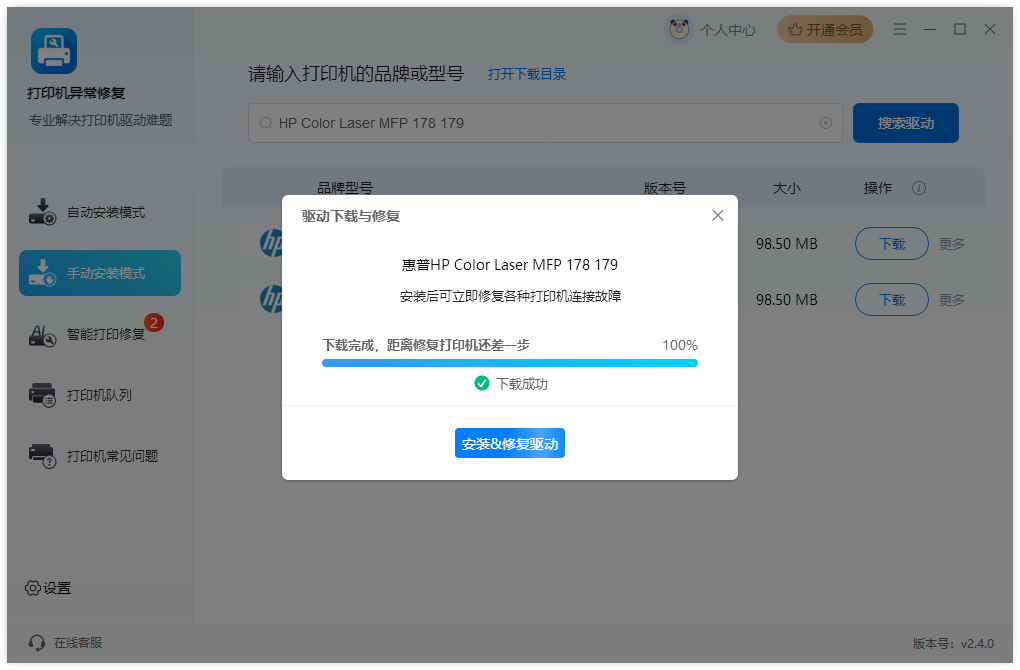The height and width of the screenshot is (670, 1020).
Task: Click the 开通会员 membership button
Action: (825, 29)
